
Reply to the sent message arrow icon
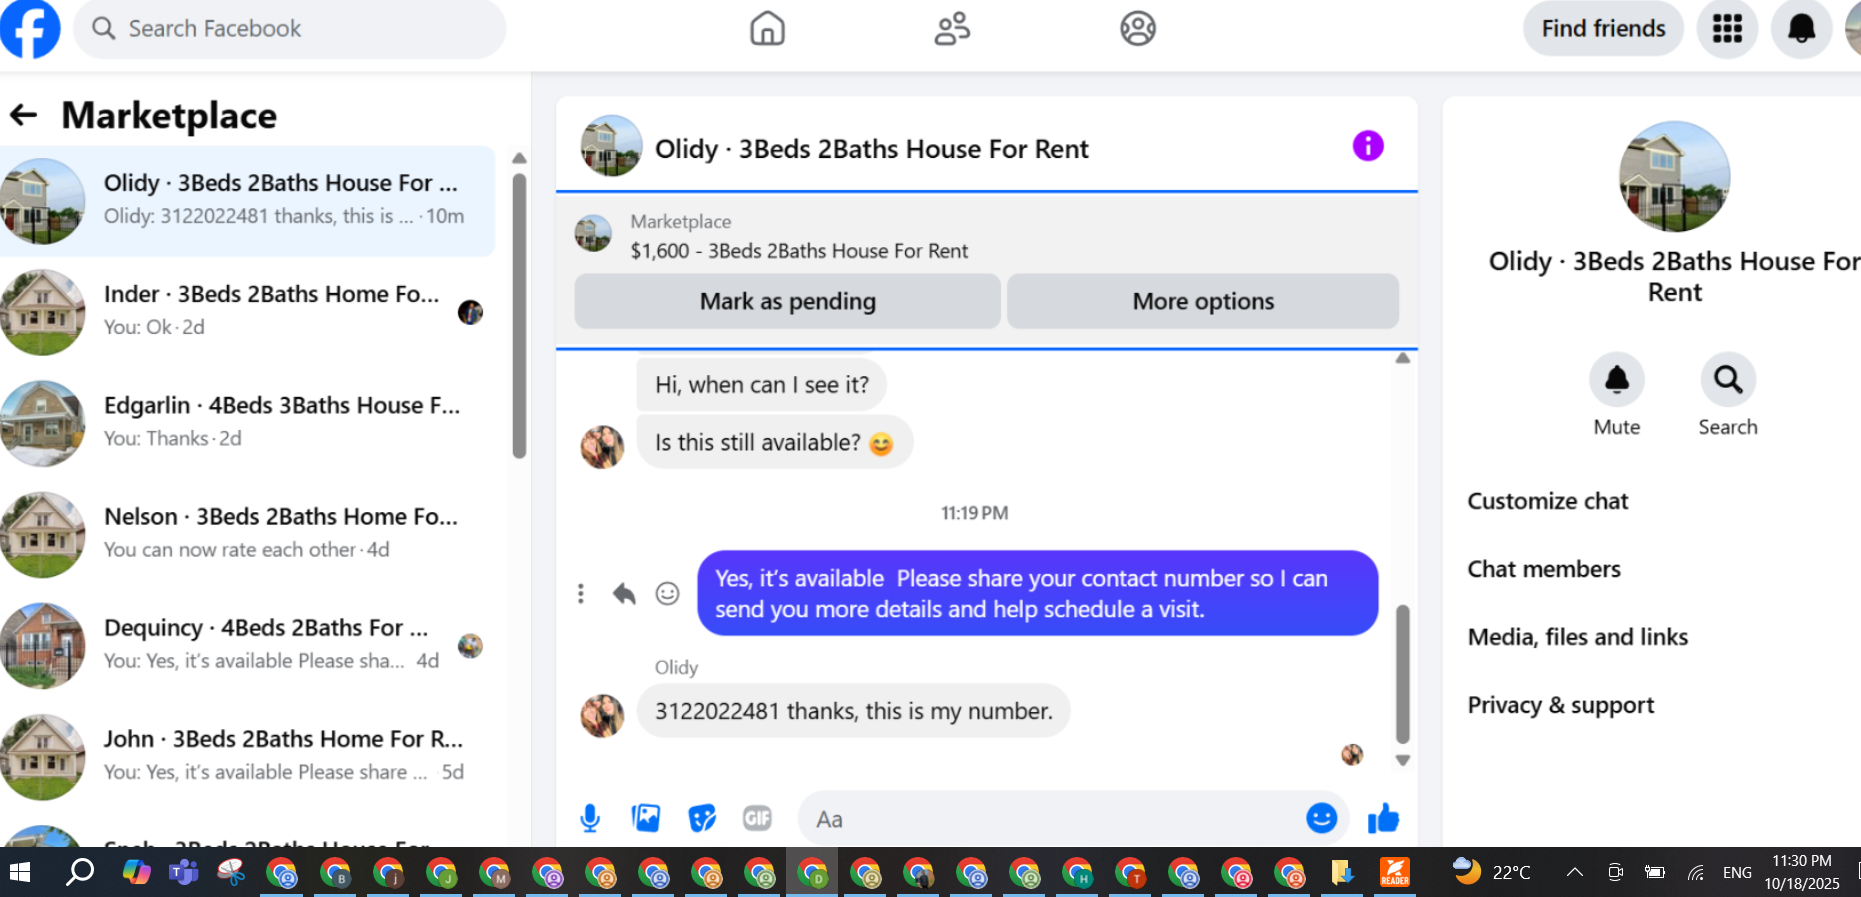[624, 594]
